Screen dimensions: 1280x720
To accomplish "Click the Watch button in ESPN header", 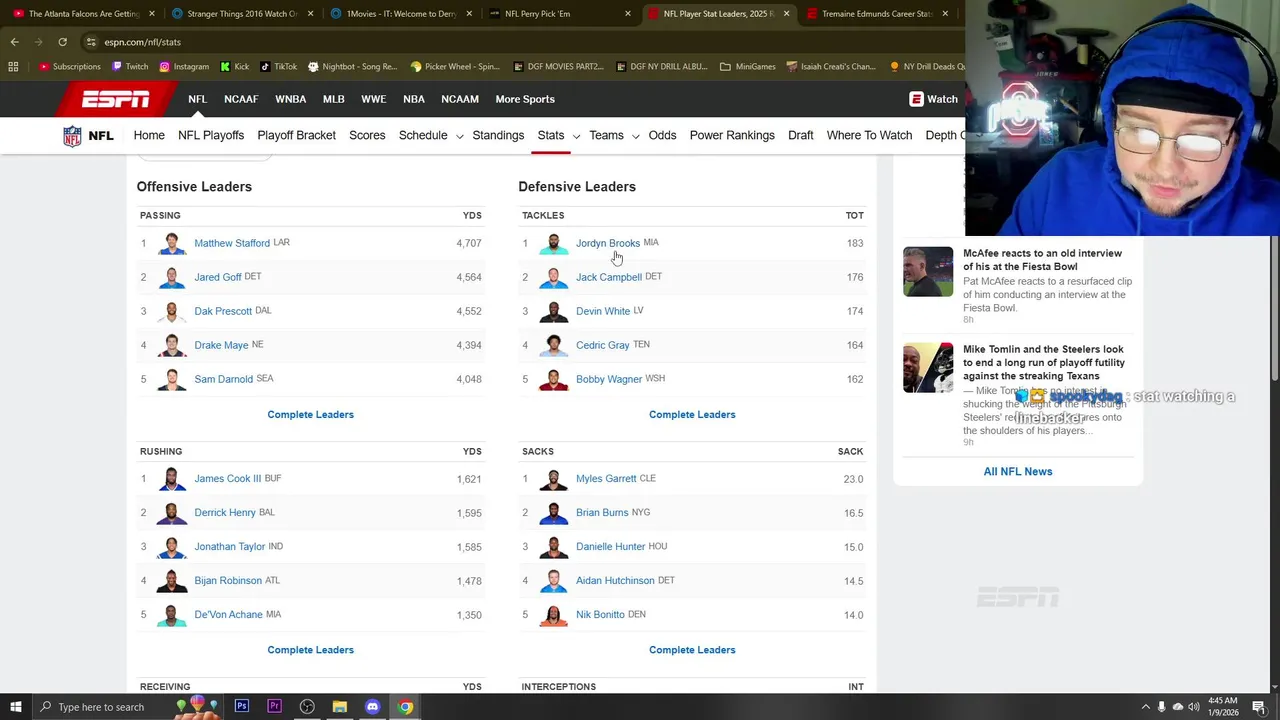I will pos(934,99).
